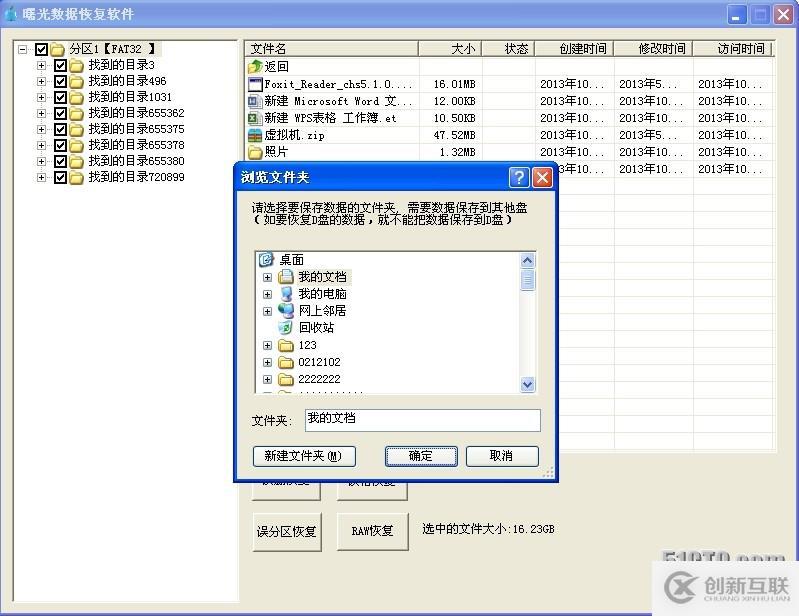Screen dimensions: 799x616
Task: Collapse the 分区1【FAT32】 root node
Action: (x=23, y=49)
